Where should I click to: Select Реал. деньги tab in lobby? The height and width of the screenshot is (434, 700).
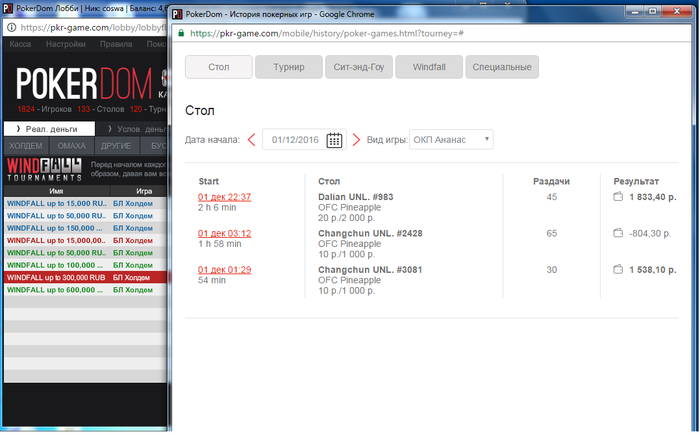tap(49, 129)
